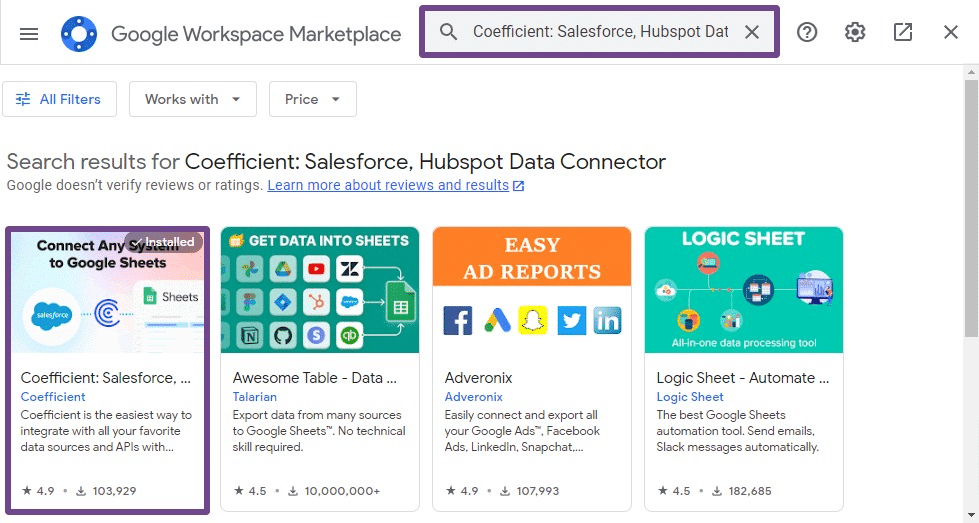Screen dimensions: 979x523
Task: Click the Logic Sheet developer link
Action: click(690, 397)
